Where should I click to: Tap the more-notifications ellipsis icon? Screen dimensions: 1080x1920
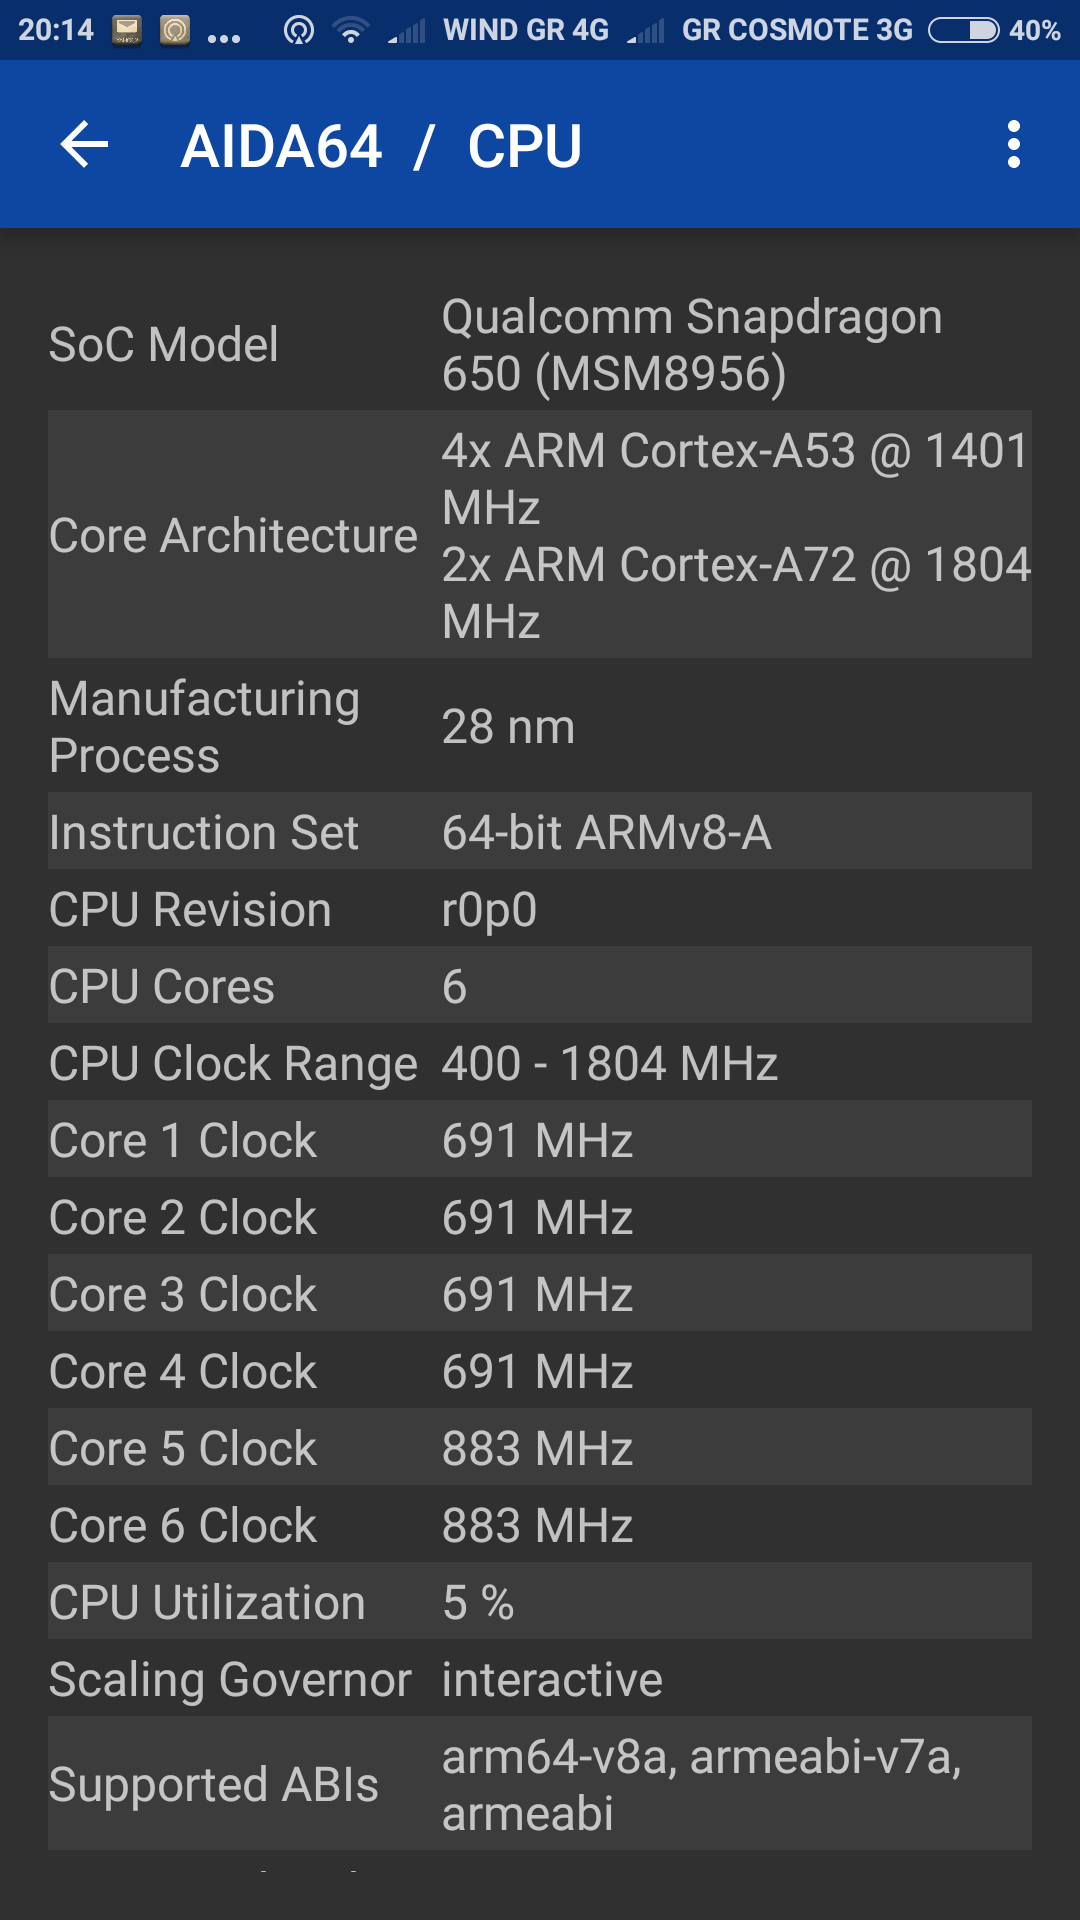(x=224, y=38)
